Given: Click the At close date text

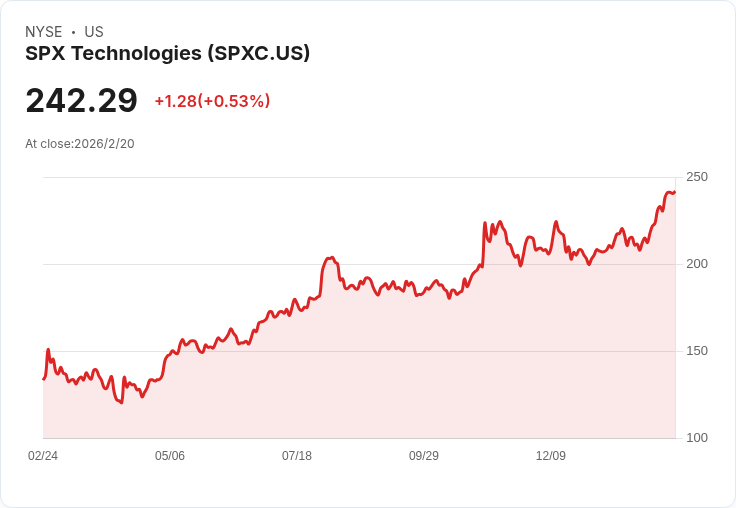Looking at the screenshot, I should 80,144.
